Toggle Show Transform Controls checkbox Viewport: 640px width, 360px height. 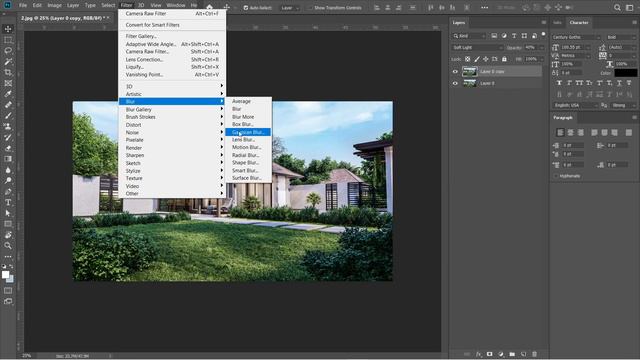[309, 7]
